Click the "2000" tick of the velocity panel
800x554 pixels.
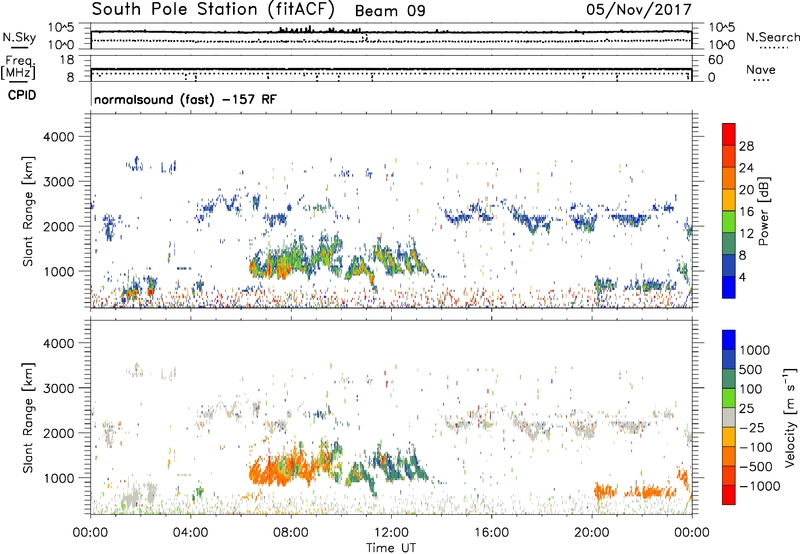58,433
